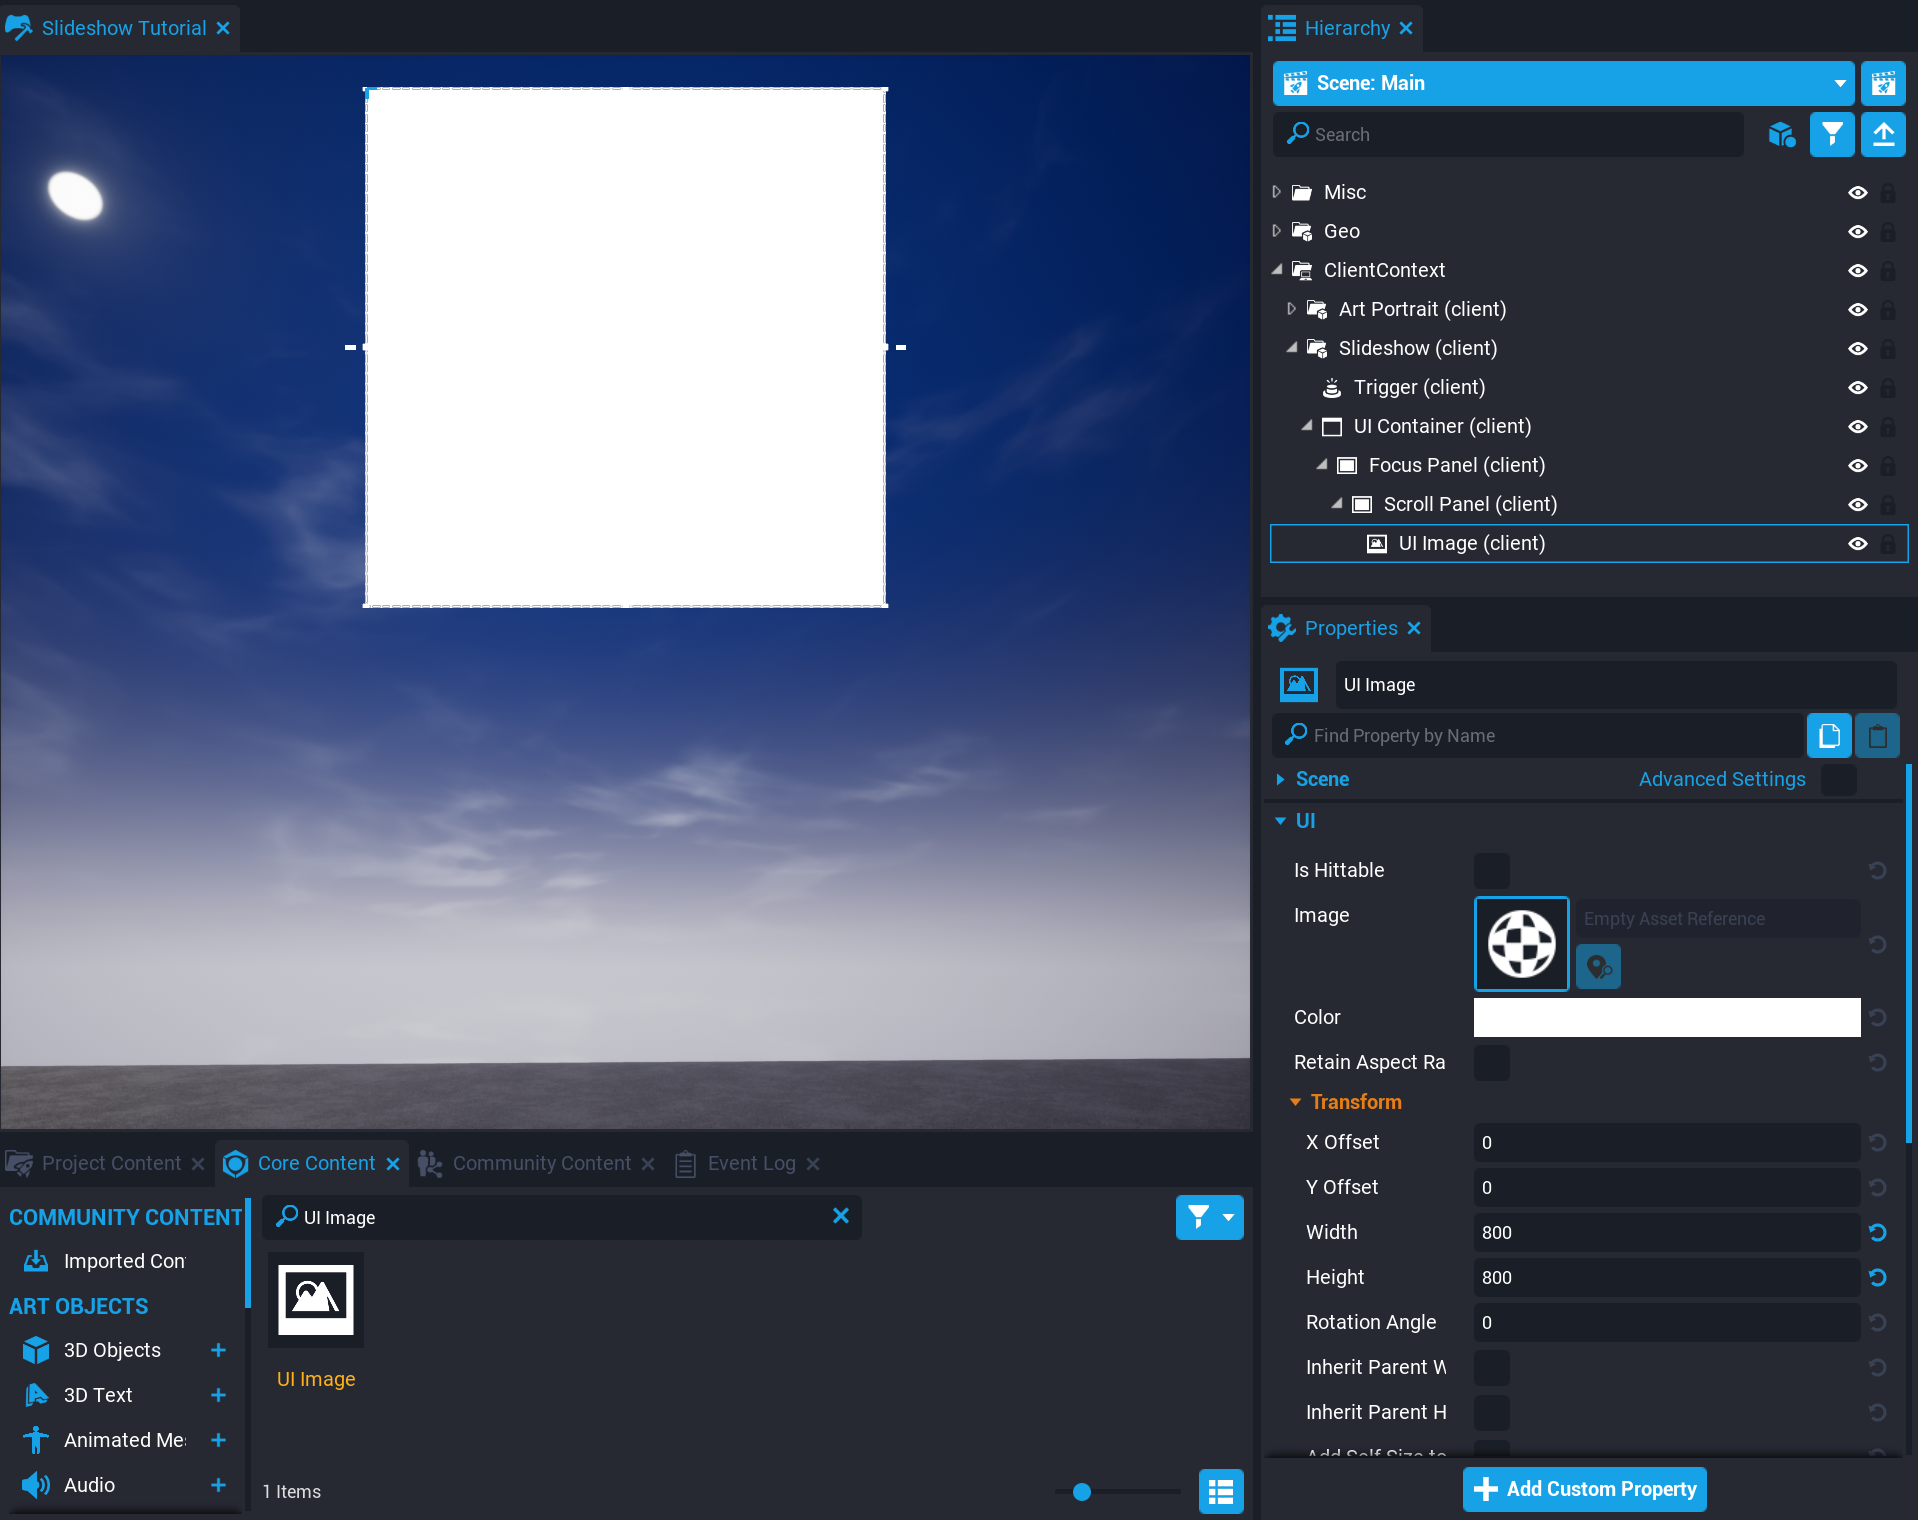Click the image asset picker icon below the asset reference

[x=1598, y=967]
